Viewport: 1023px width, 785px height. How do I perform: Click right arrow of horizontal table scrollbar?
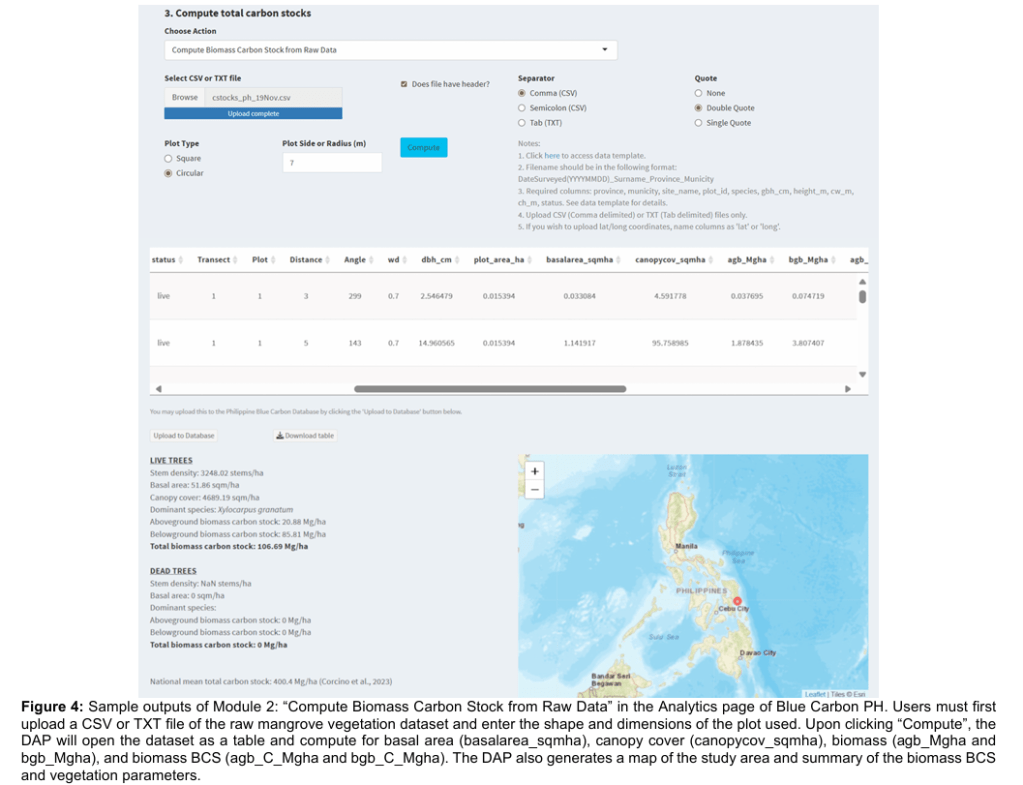click(x=850, y=389)
